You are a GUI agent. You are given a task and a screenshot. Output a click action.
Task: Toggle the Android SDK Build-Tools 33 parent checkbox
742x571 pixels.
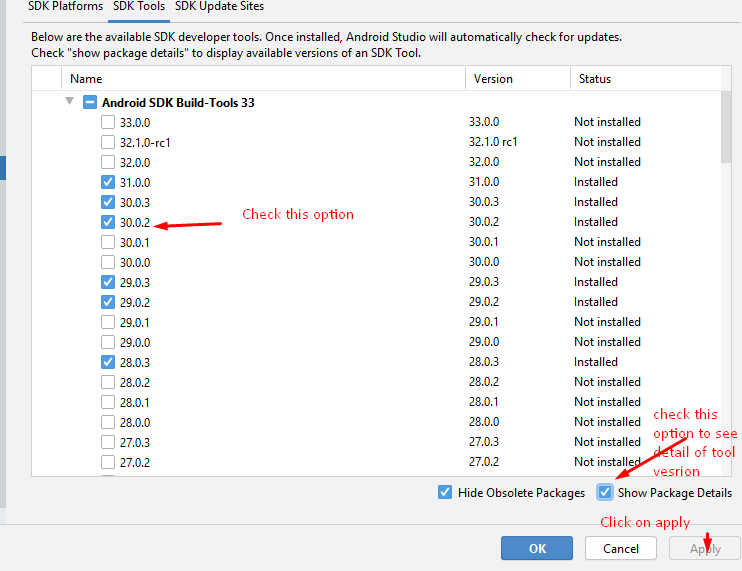90,102
